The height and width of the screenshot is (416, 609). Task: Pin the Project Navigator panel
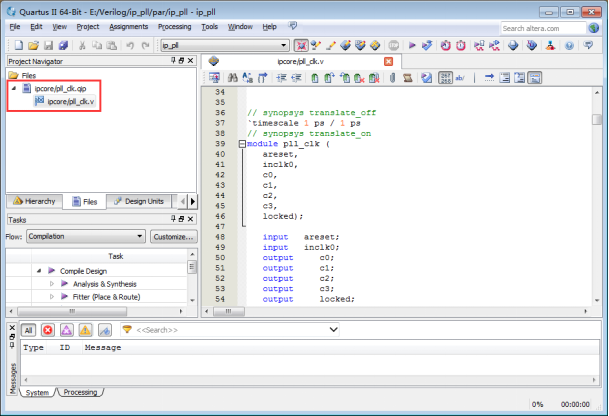click(173, 61)
